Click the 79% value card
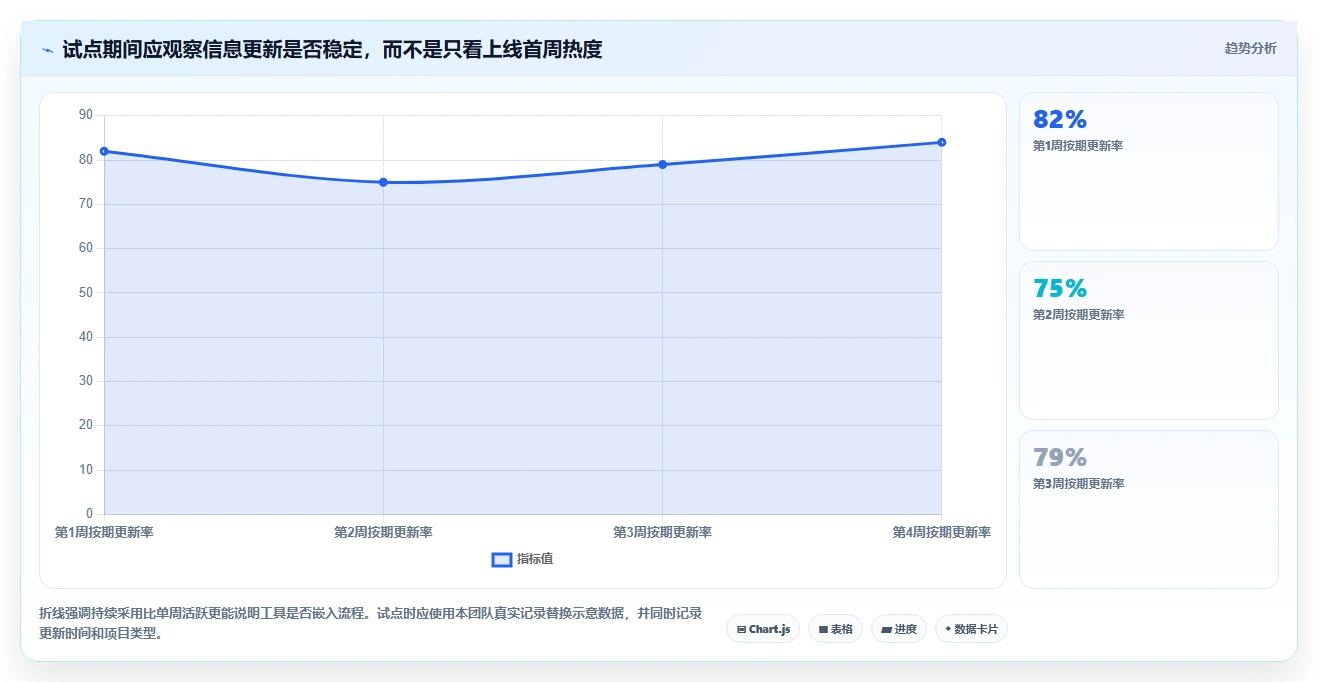 1148,509
